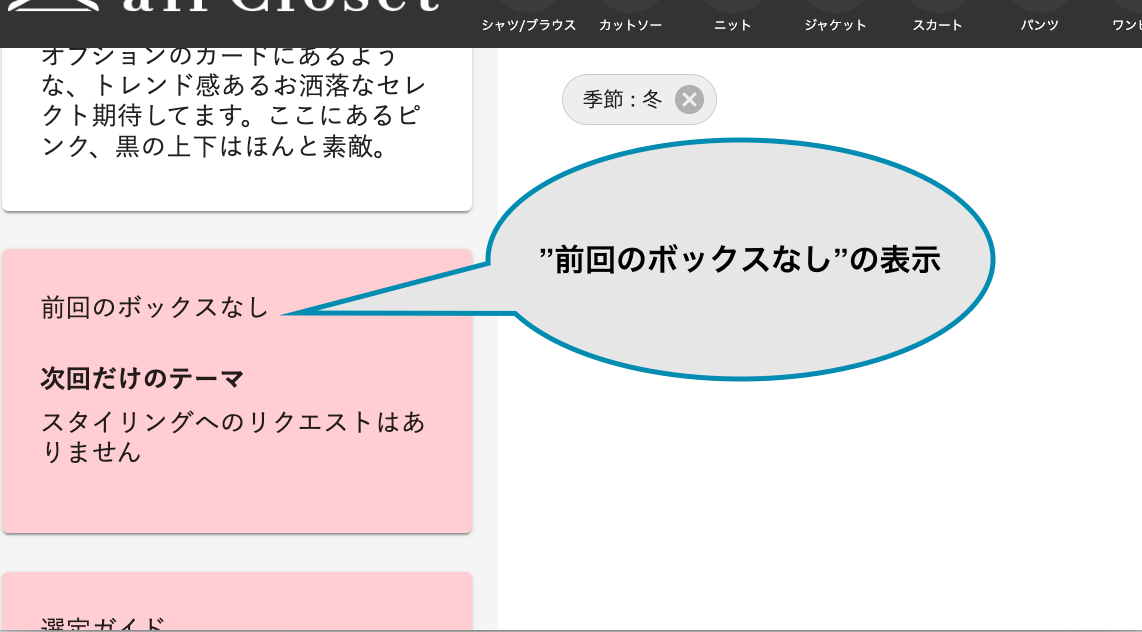The image size is (1142, 632).
Task: Switch to the partially visible ワンピ category
Action: 1126,18
